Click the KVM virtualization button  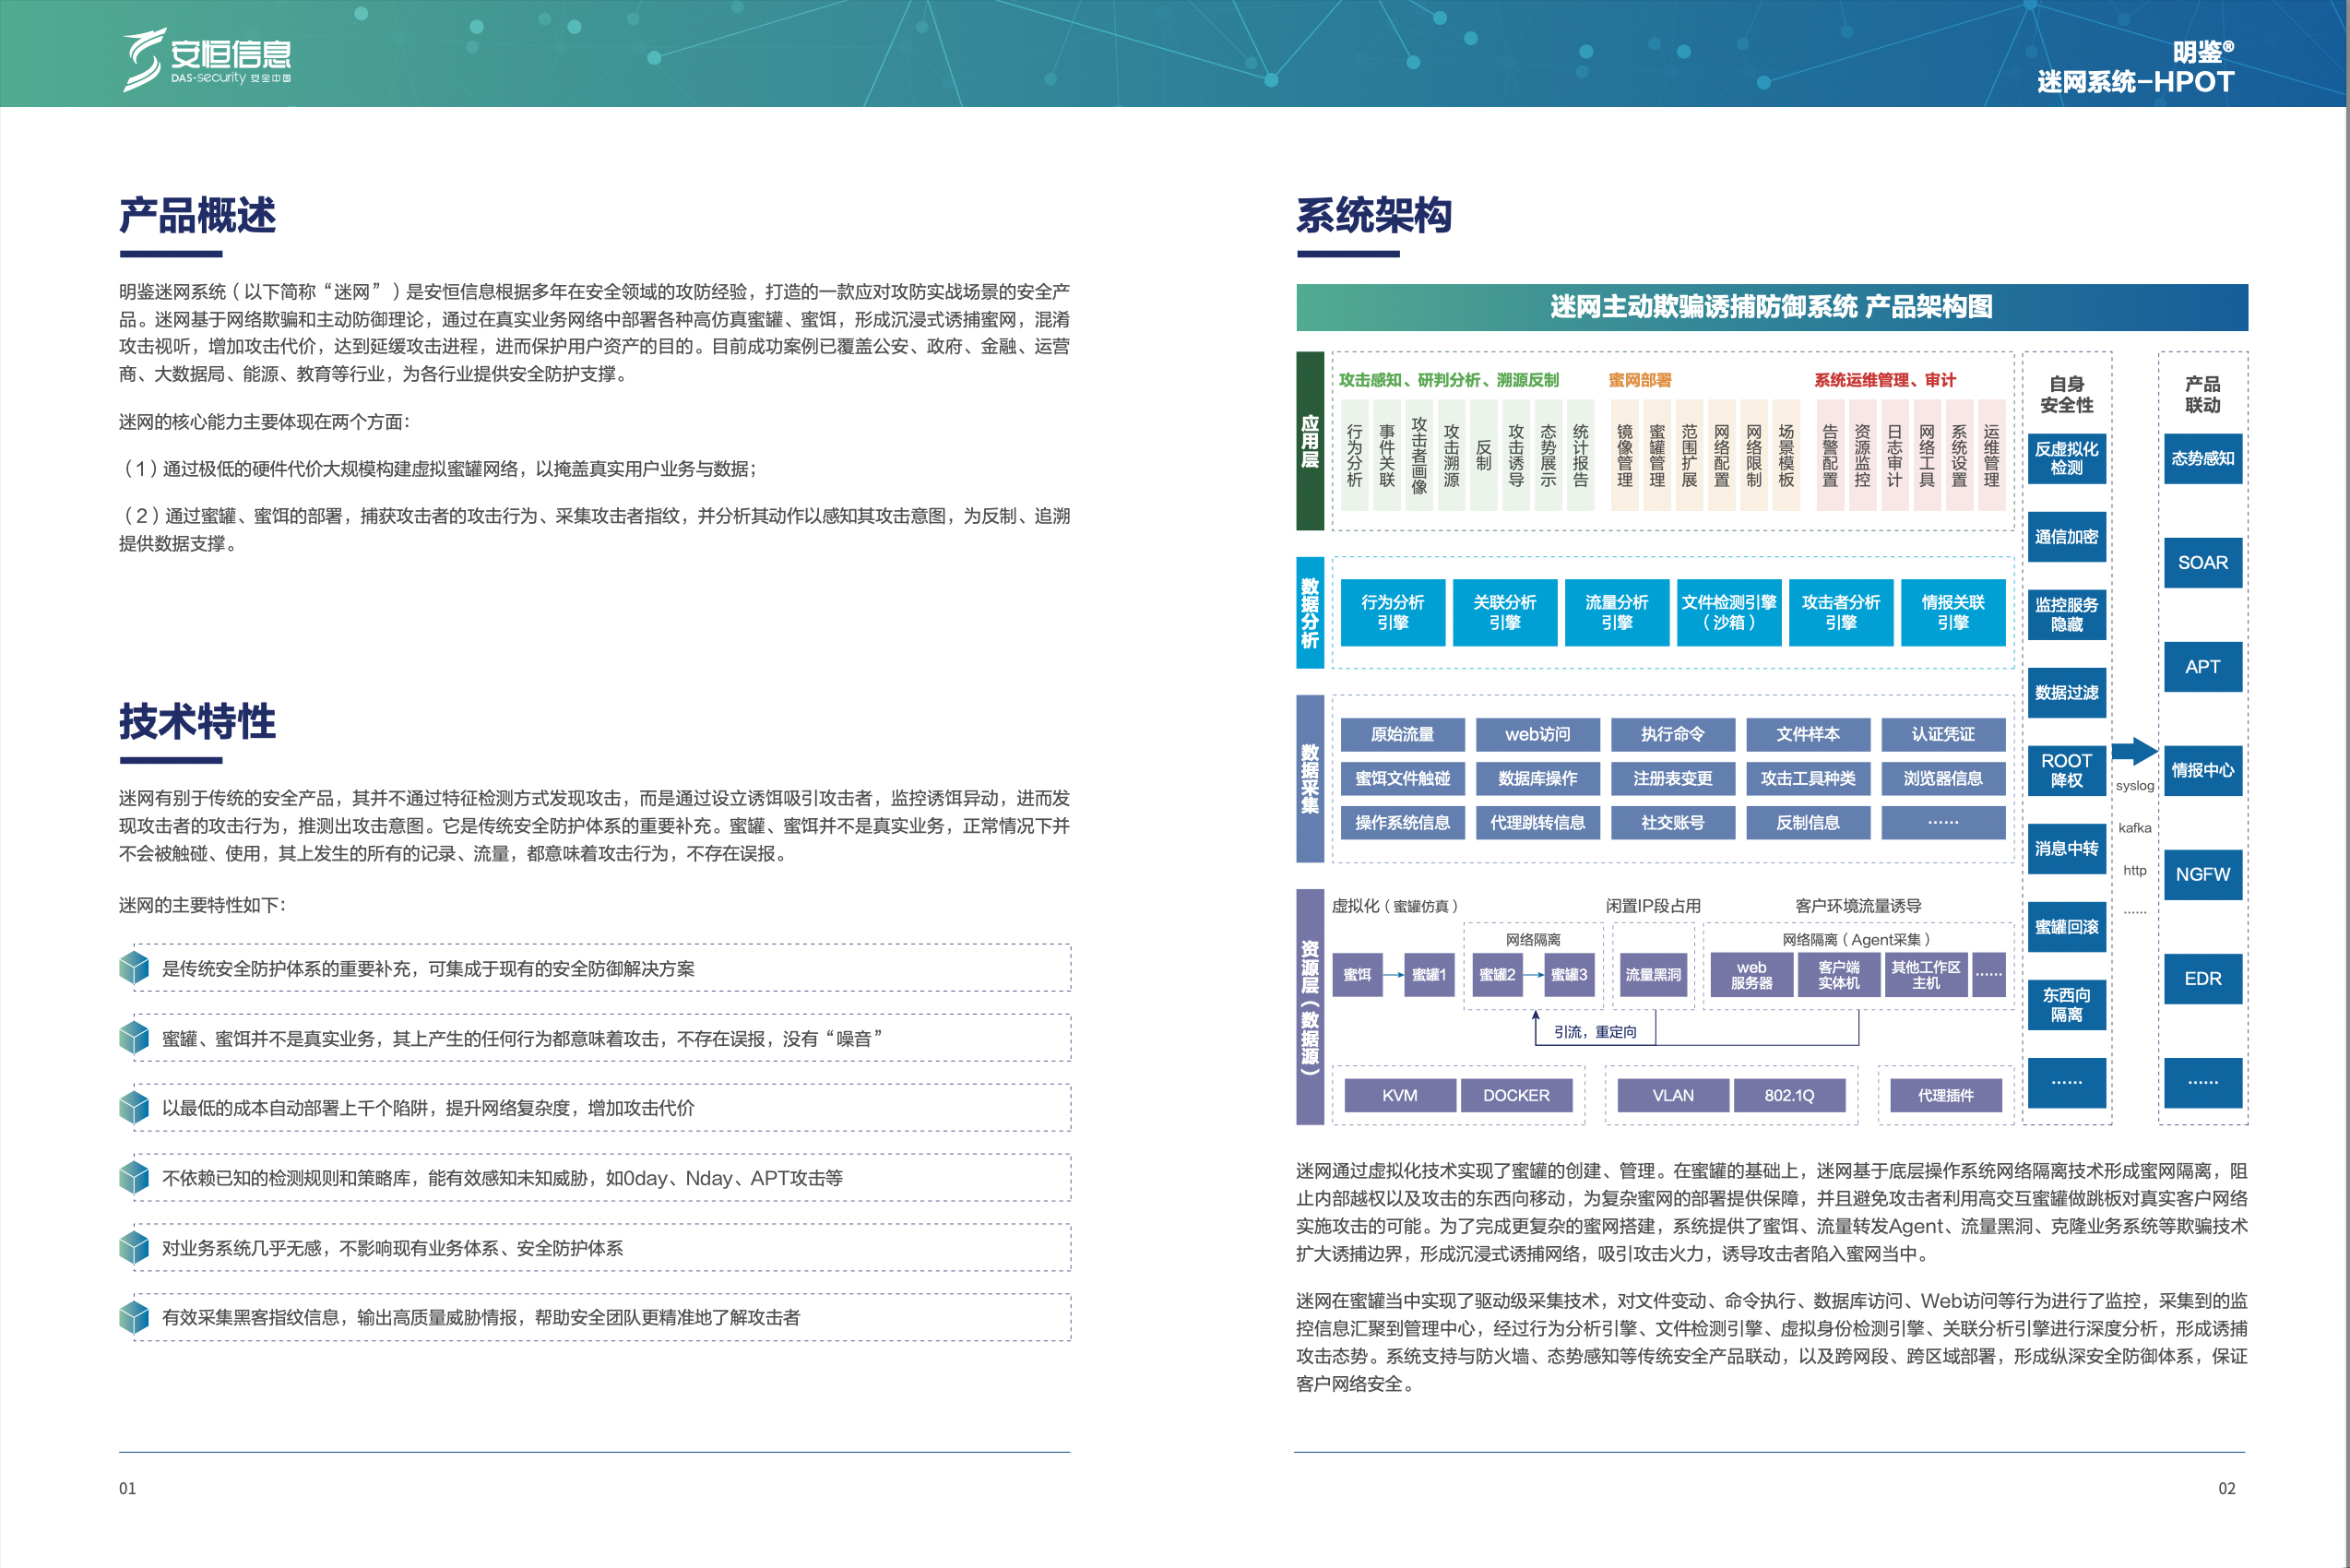[x=1399, y=1095]
